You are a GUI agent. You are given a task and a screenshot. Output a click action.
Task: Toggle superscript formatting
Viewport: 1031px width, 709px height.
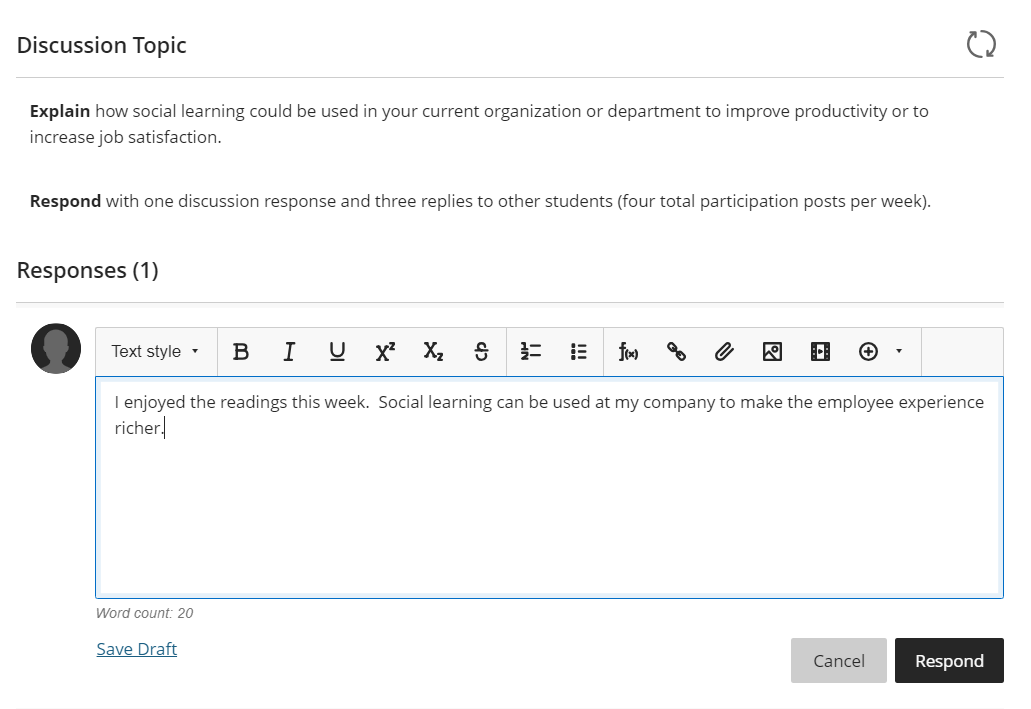click(385, 352)
